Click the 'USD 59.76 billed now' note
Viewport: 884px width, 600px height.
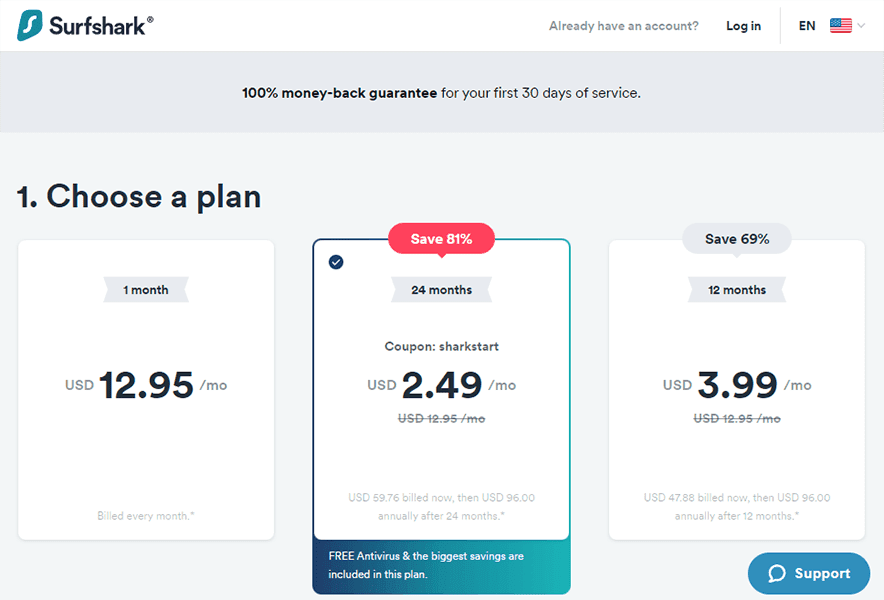pos(441,506)
